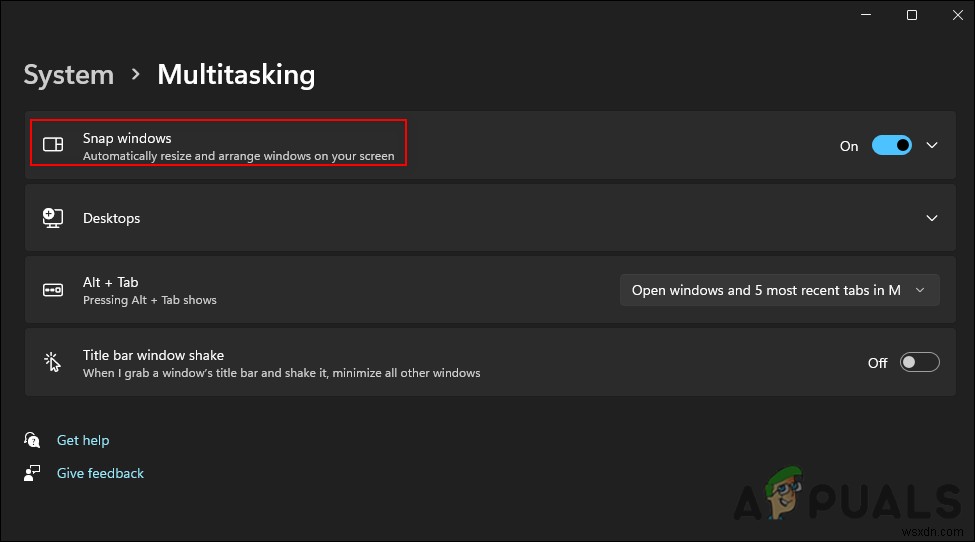Open the Get help link
975x542 pixels.
coord(83,440)
